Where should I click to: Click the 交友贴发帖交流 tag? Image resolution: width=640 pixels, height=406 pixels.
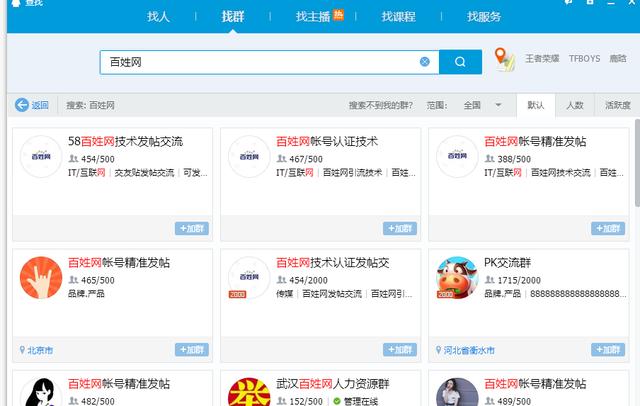click(x=144, y=173)
